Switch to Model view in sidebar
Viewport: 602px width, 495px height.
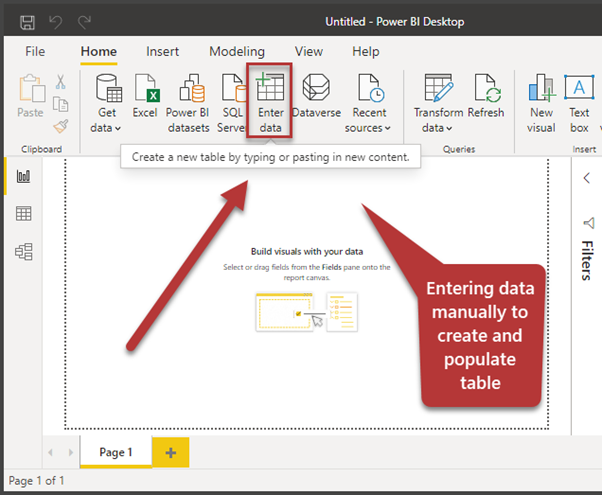23,252
